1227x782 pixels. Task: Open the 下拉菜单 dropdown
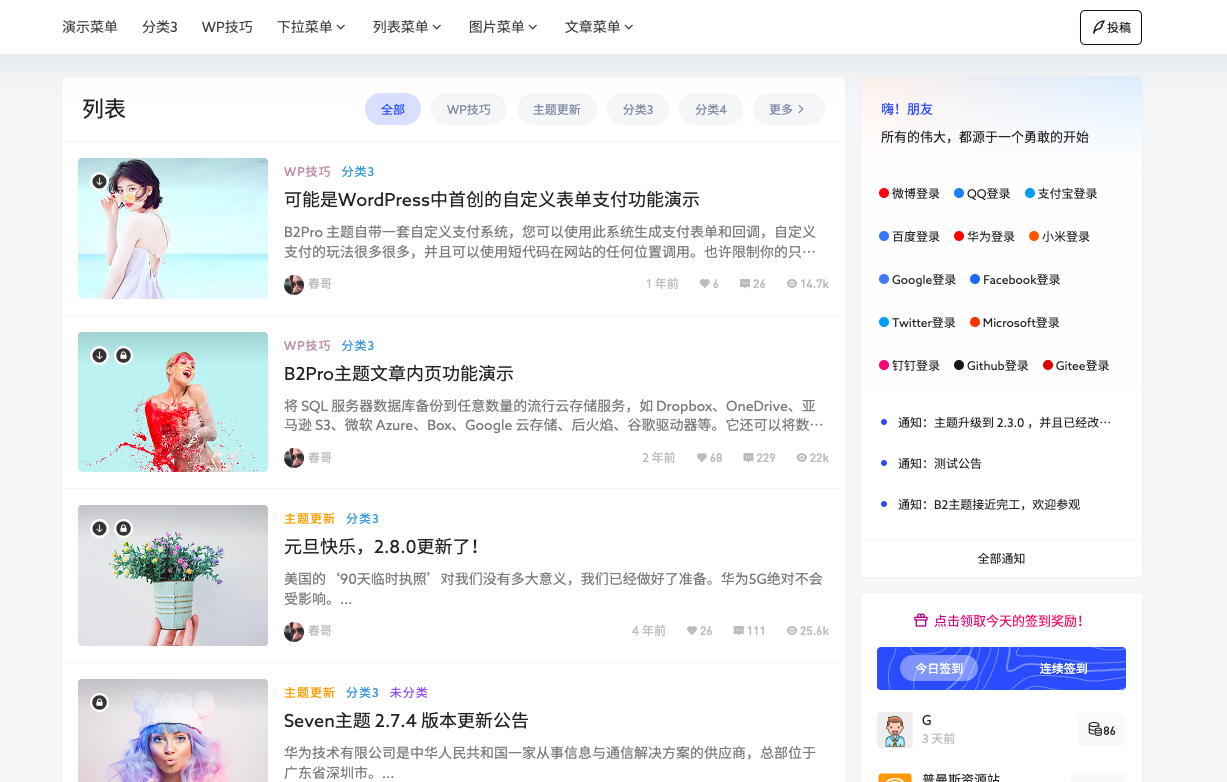click(311, 27)
